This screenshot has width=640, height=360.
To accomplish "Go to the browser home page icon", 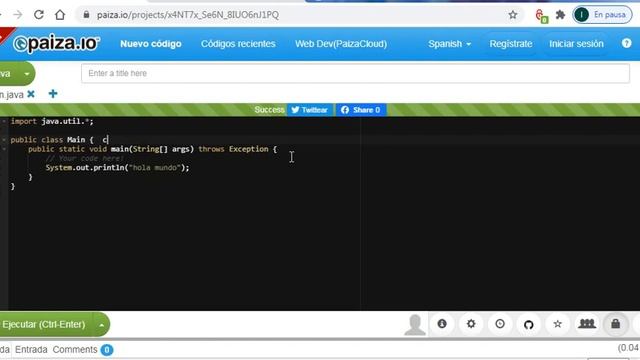I will tap(60, 15).
